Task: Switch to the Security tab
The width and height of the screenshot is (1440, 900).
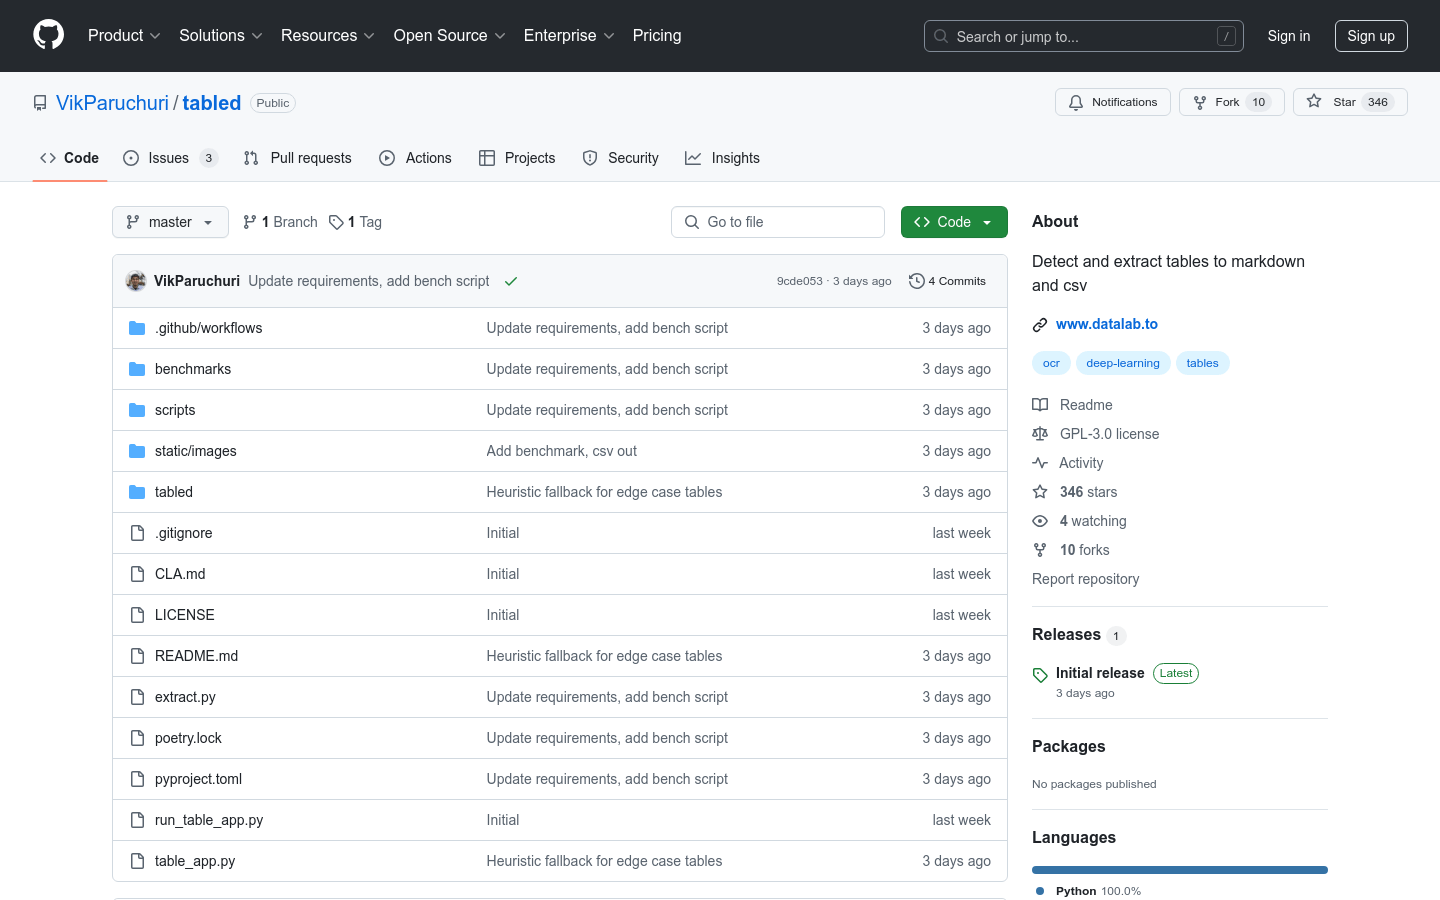Action: click(x=621, y=158)
